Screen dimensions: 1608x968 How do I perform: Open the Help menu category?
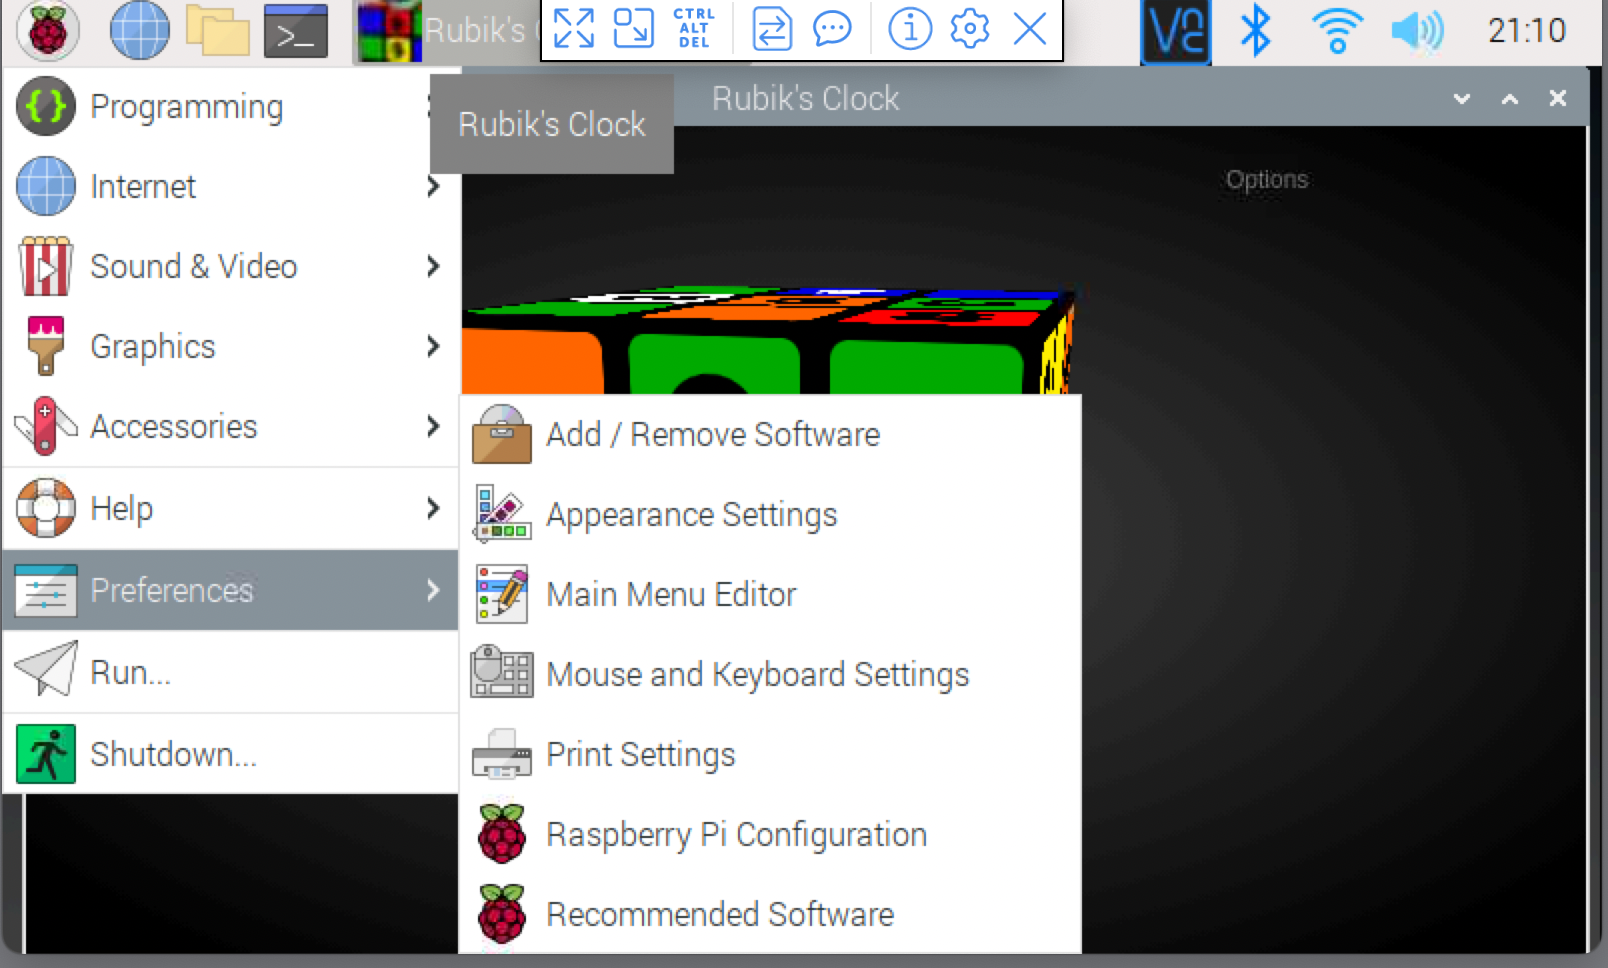click(230, 508)
